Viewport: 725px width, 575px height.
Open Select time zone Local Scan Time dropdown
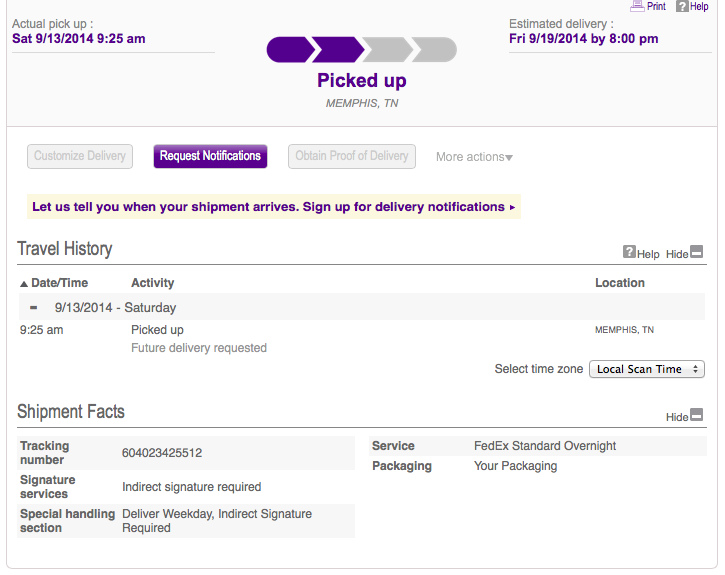pos(646,369)
